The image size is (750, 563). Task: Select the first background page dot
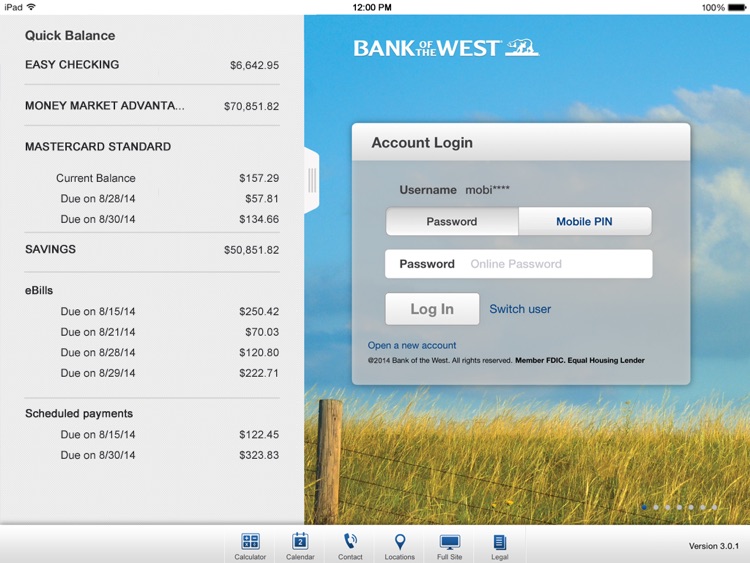[644, 507]
